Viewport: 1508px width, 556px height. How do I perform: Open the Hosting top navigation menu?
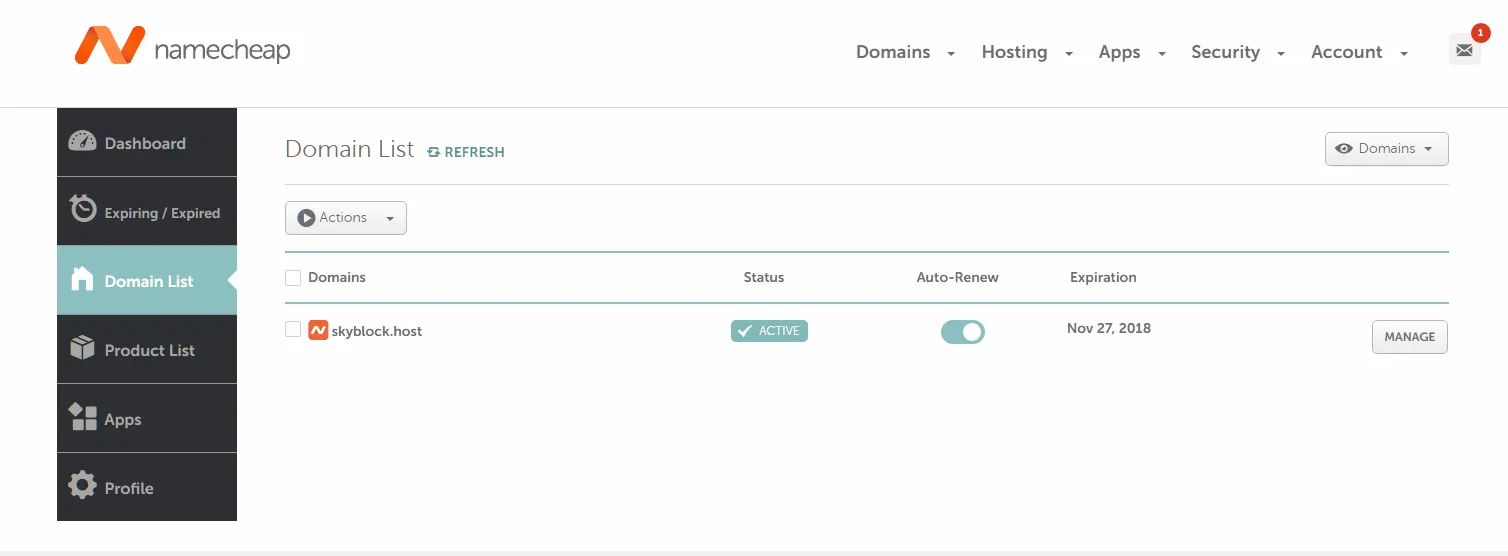click(x=1014, y=52)
